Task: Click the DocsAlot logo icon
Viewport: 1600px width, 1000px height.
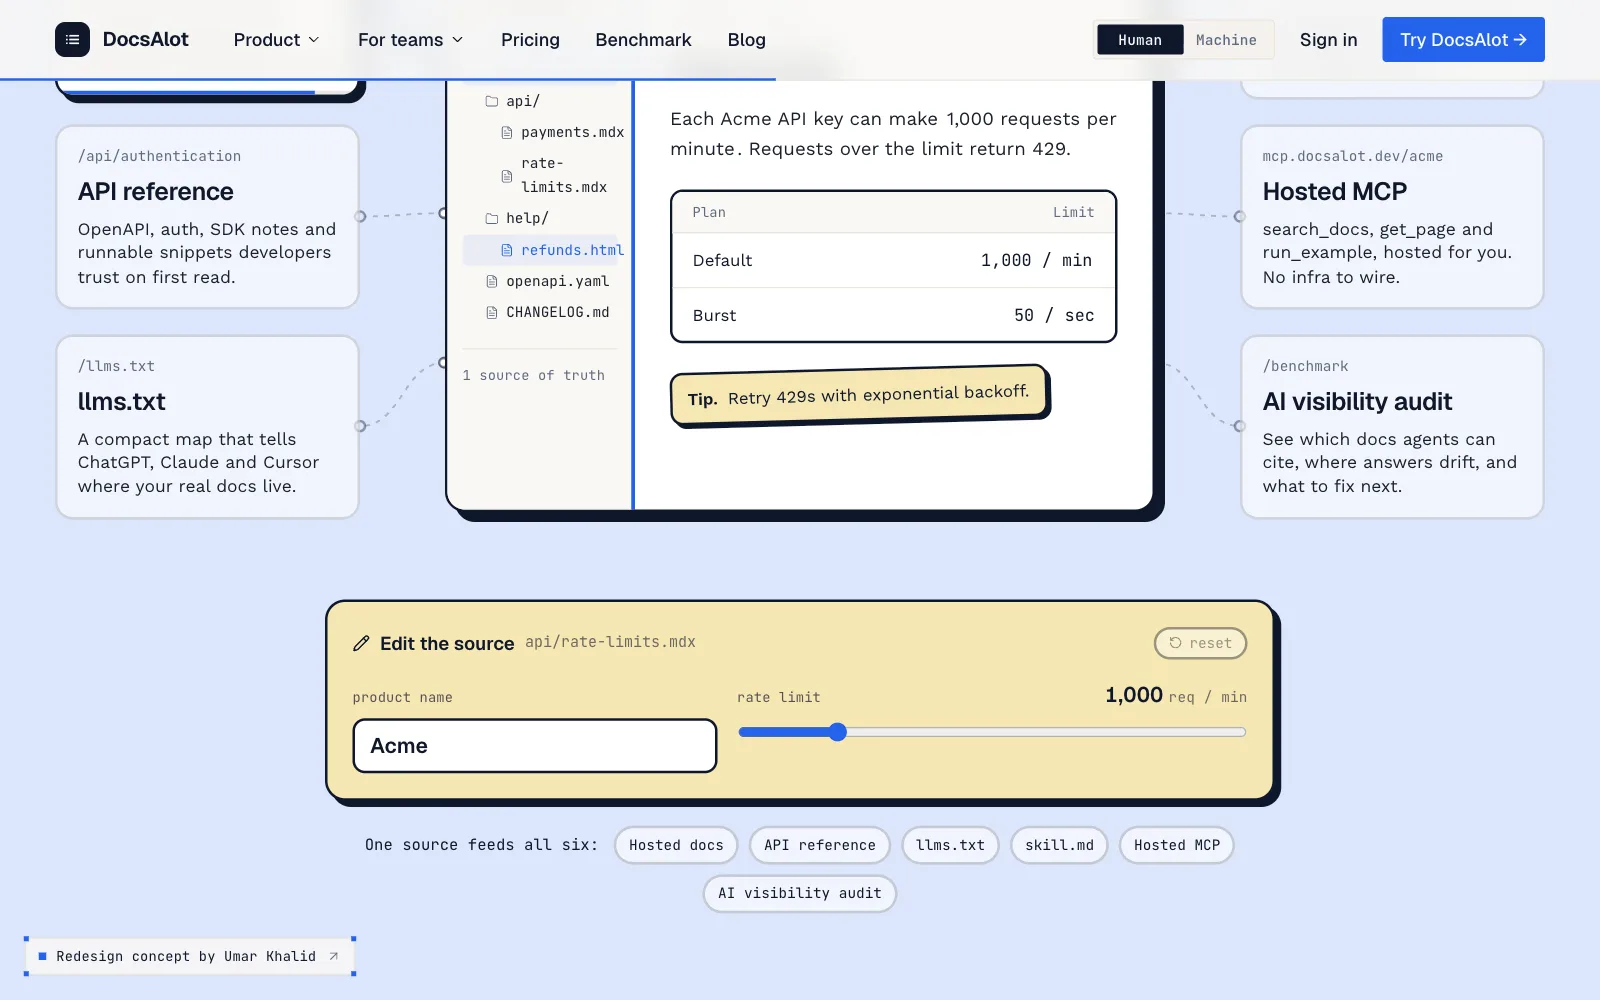Action: pos(72,39)
